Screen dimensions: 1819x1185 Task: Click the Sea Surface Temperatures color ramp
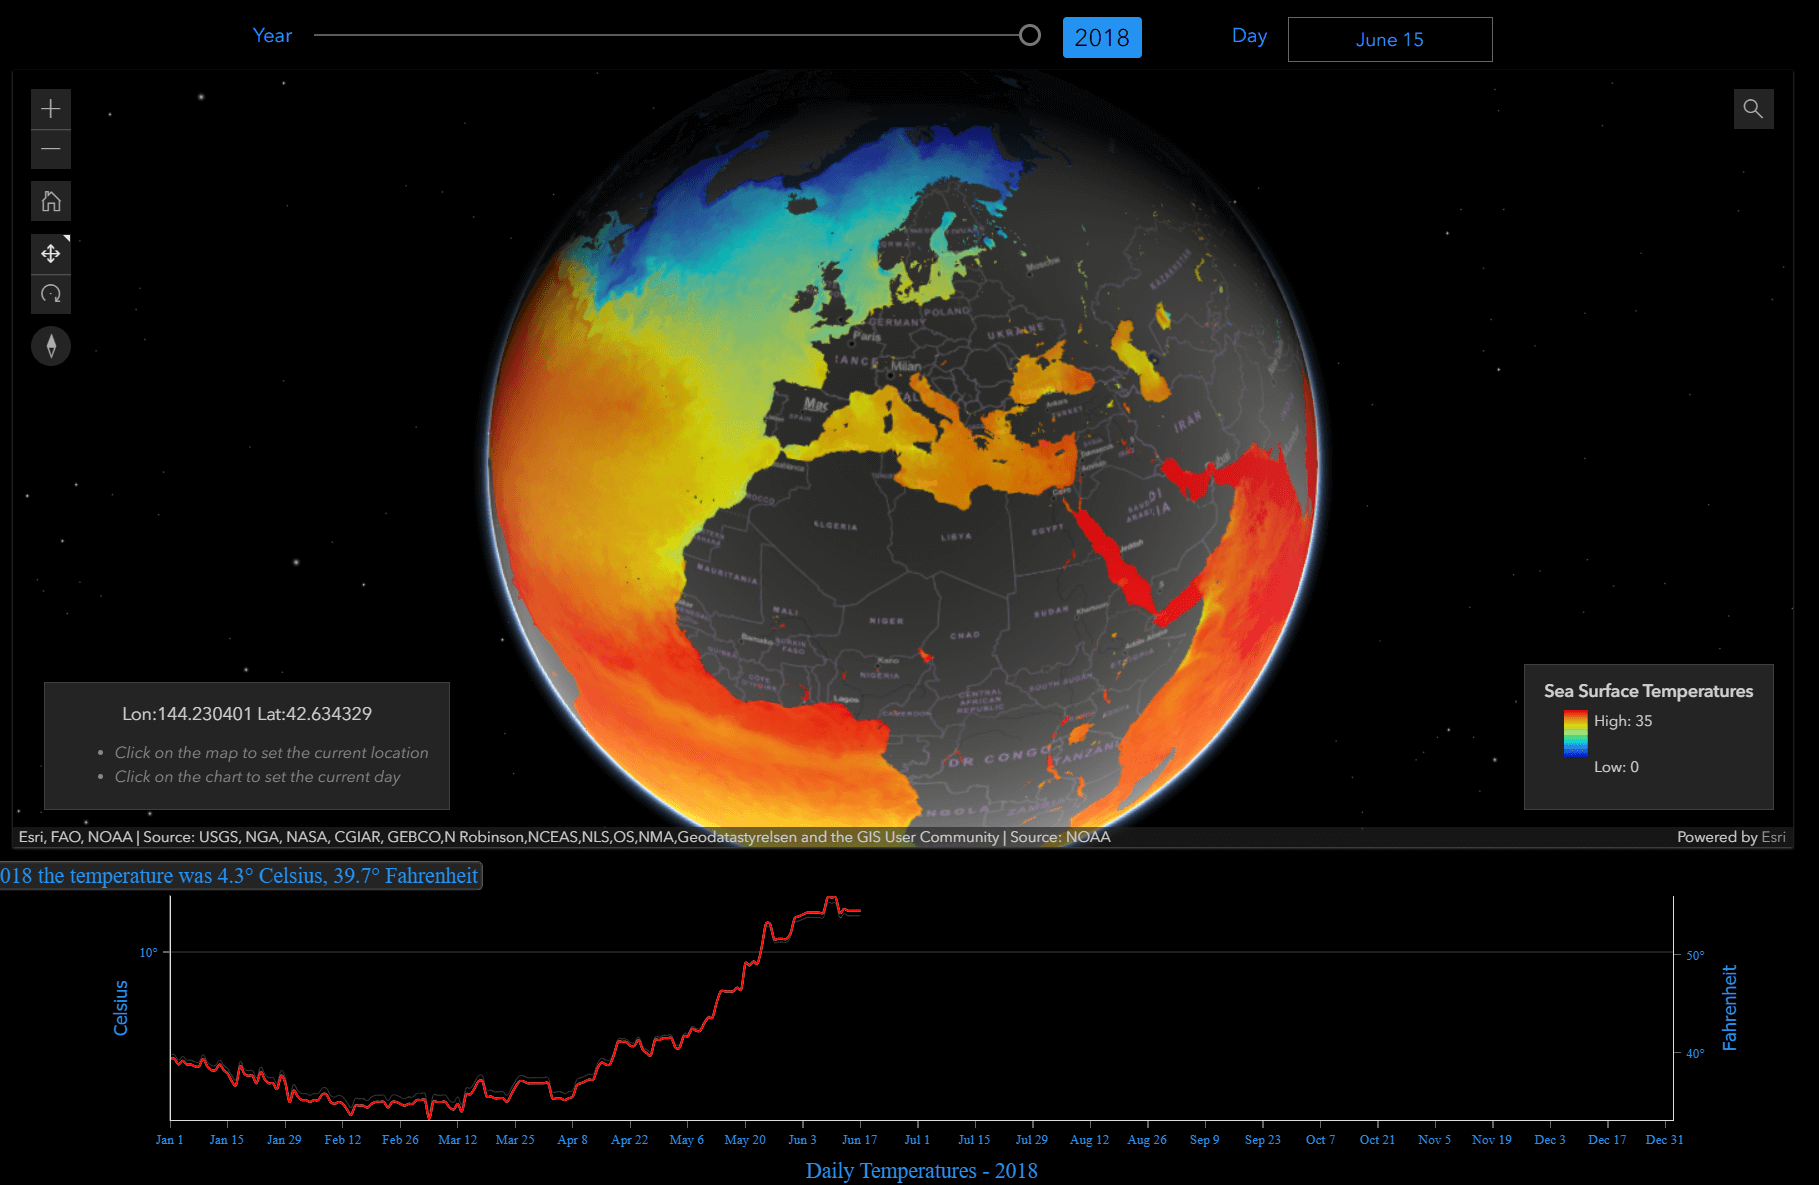click(1575, 734)
